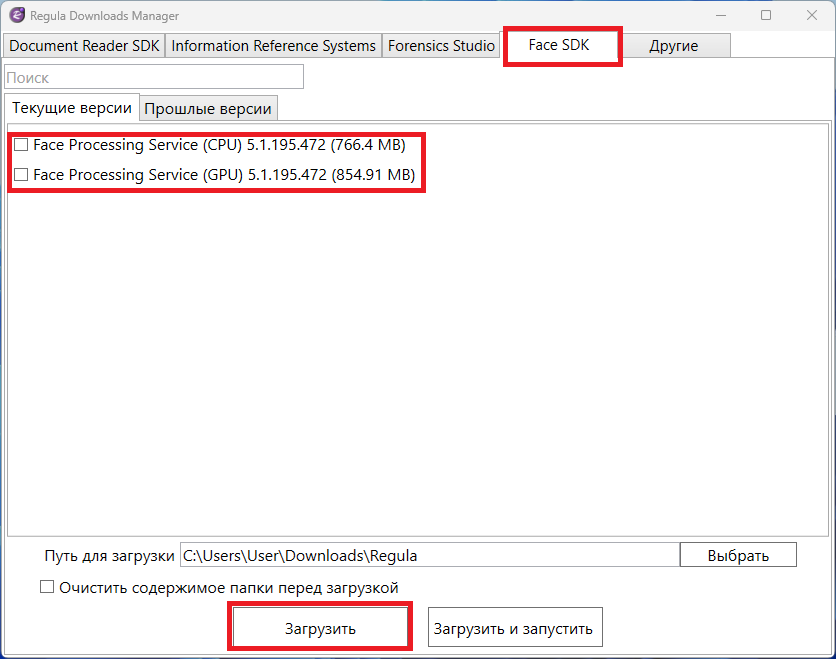Maximize the Regula Downloads Manager window
Viewport: 836px width, 659px height.
tap(766, 15)
